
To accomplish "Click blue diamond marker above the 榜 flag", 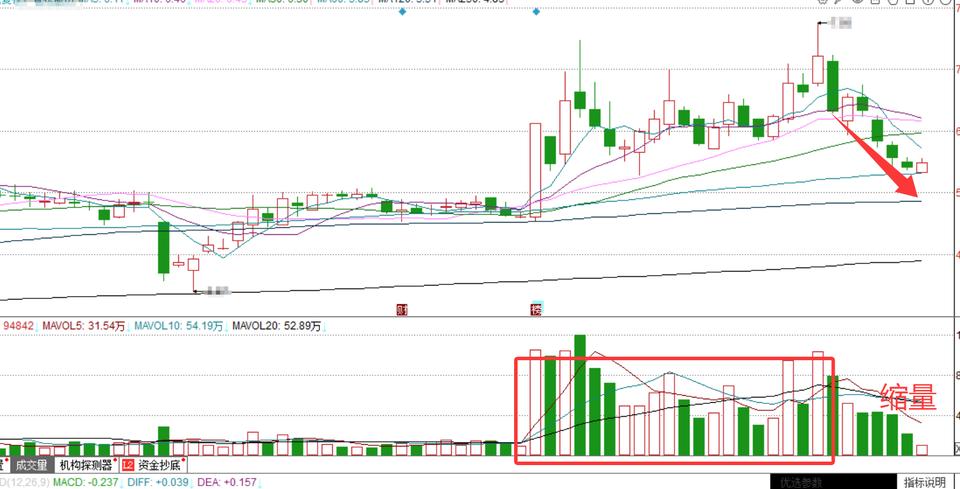I will (x=536, y=11).
